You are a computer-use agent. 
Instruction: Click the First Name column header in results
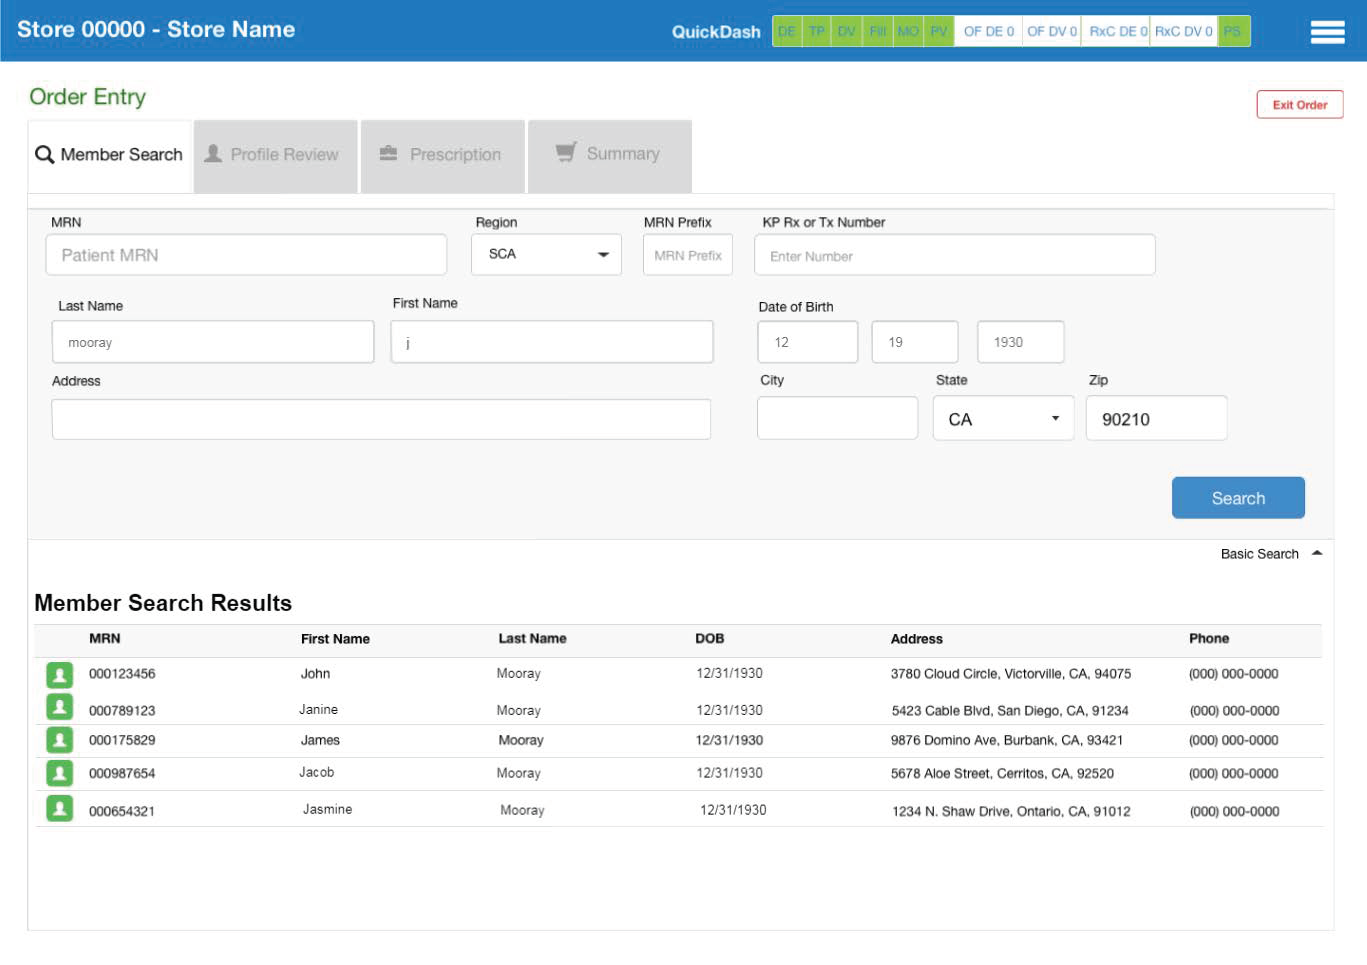coord(335,639)
